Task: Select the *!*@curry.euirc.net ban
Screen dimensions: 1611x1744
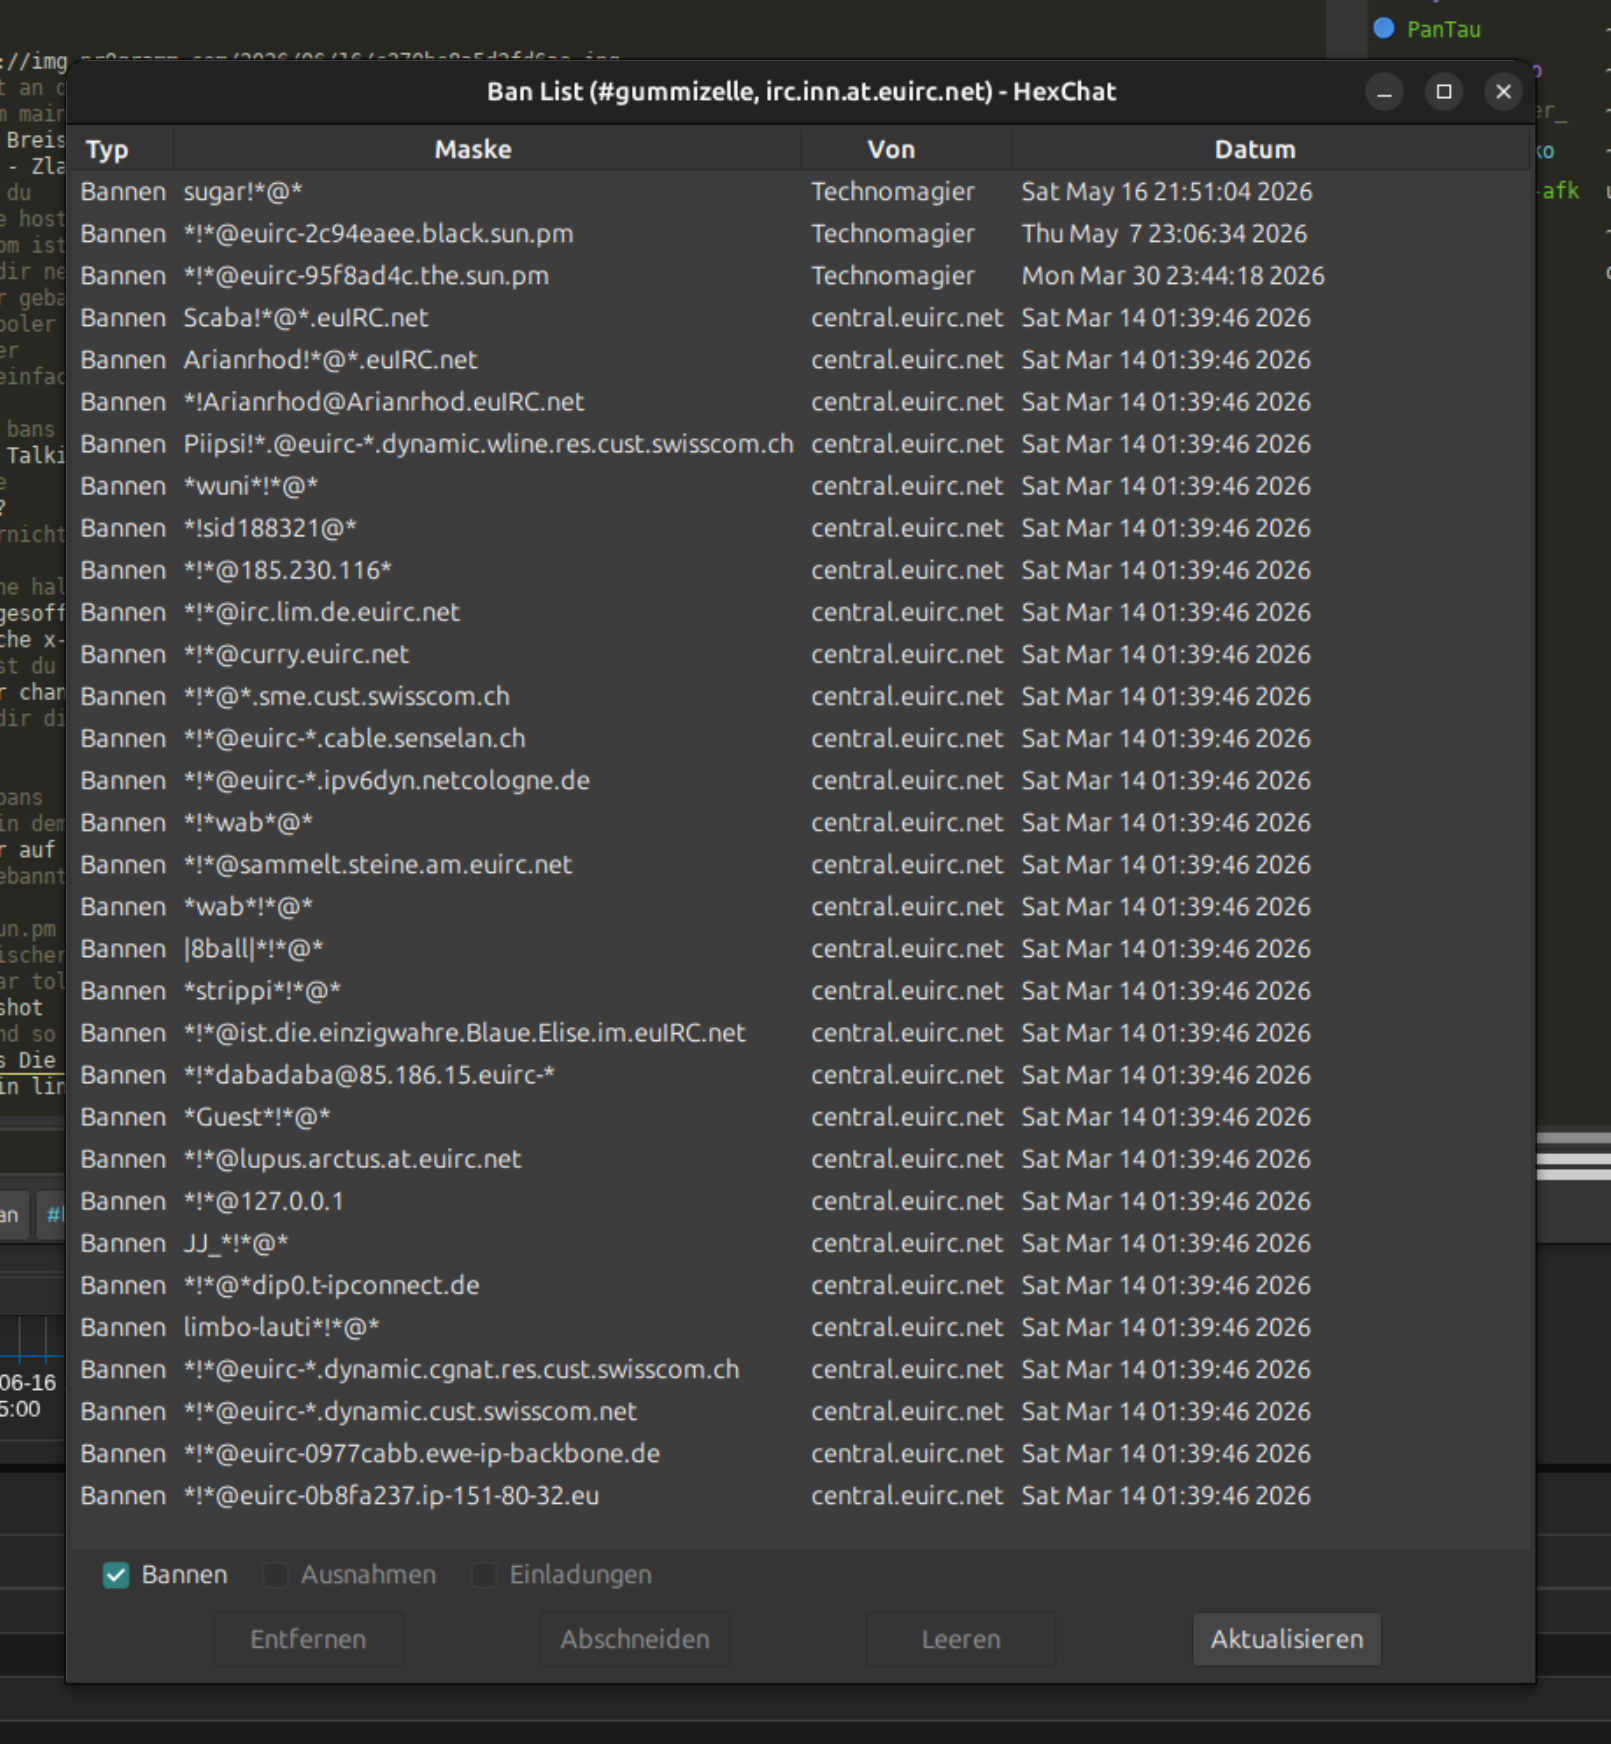Action: 296,654
